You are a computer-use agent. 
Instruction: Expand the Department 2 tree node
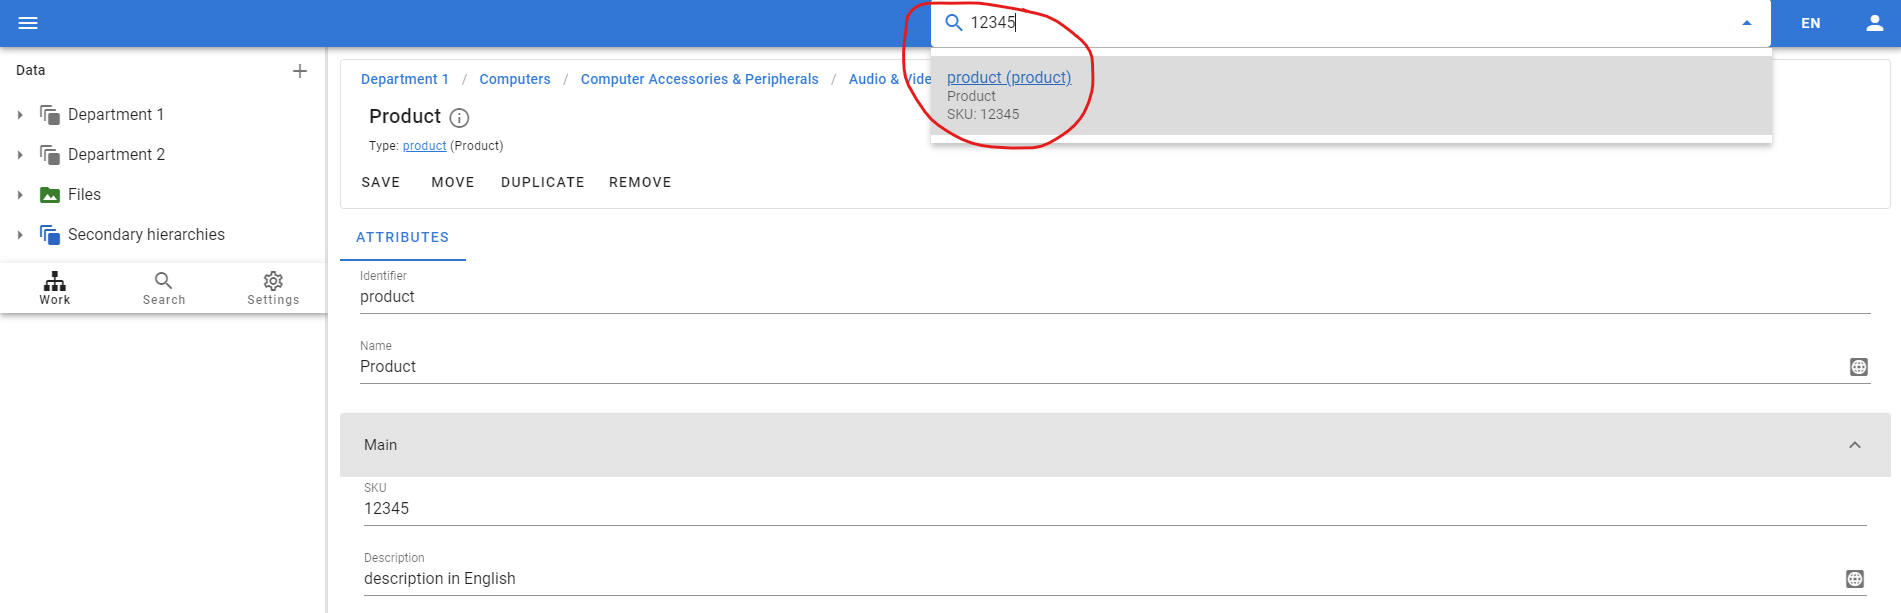pos(20,155)
